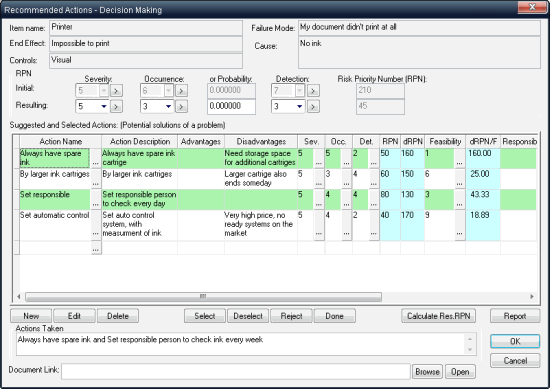
Task: Expand the Resulting Severity dropdown
Action: point(104,106)
